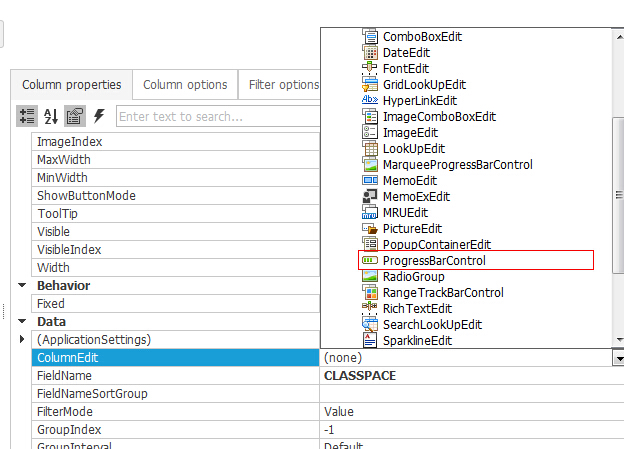Image resolution: width=624 pixels, height=449 pixels.
Task: Show events via lightning bolt icon
Action: (99, 116)
